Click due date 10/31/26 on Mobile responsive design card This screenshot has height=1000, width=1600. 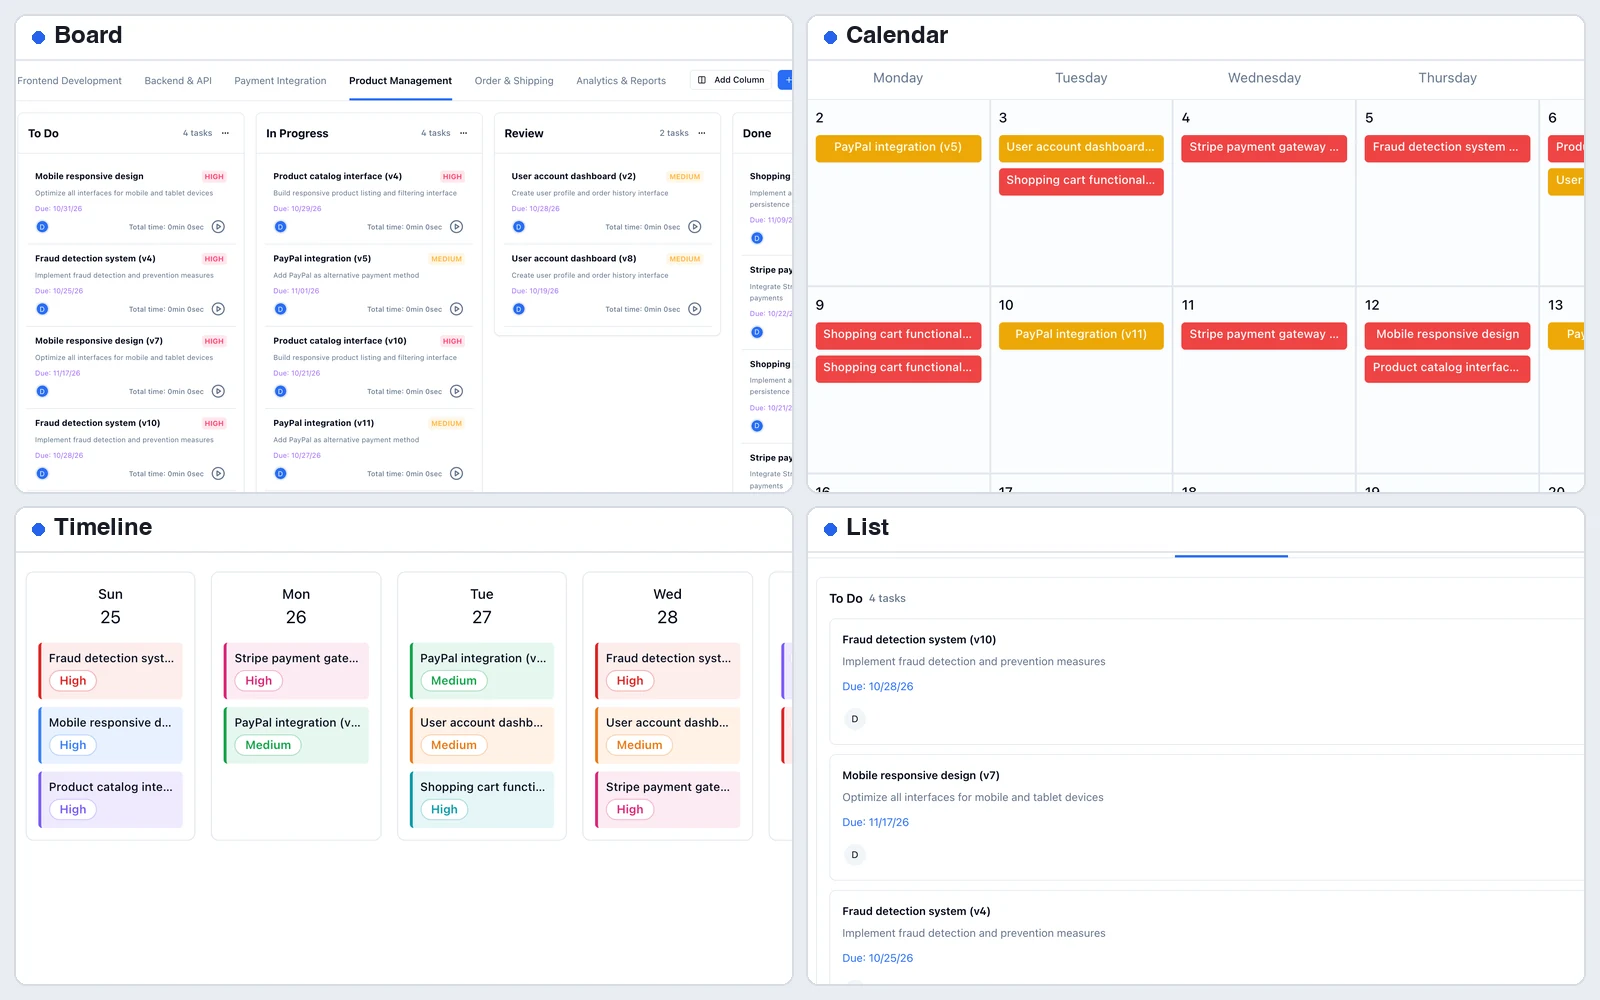click(x=58, y=209)
